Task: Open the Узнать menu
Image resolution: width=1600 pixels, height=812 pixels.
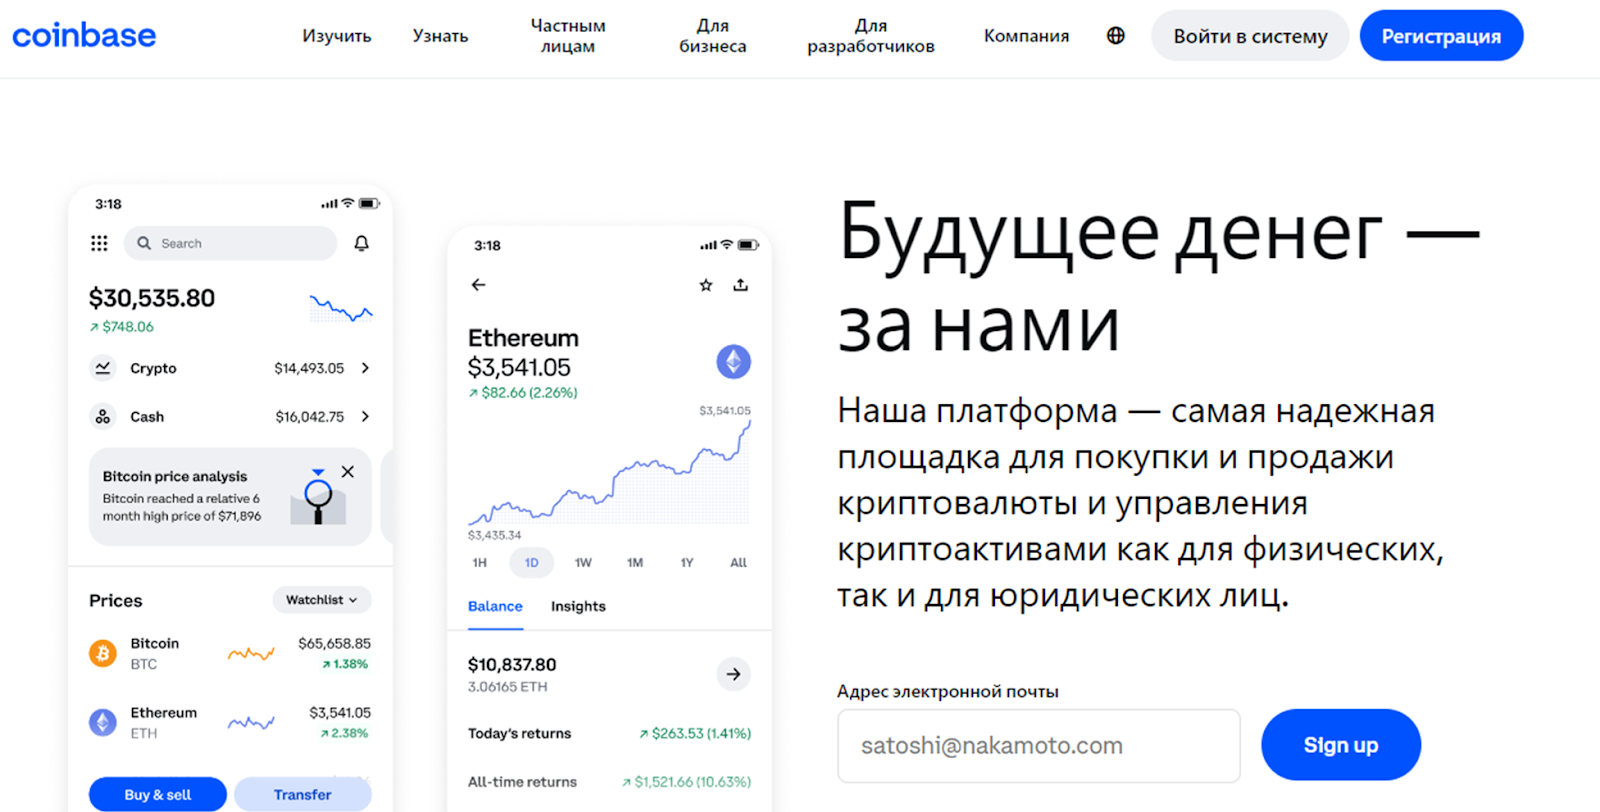Action: (x=440, y=36)
